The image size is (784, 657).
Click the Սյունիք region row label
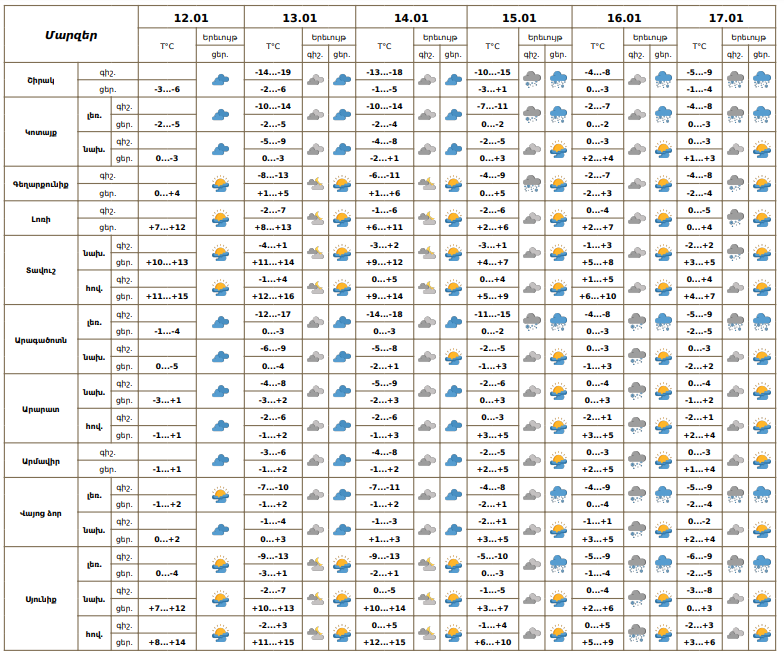pos(41,598)
